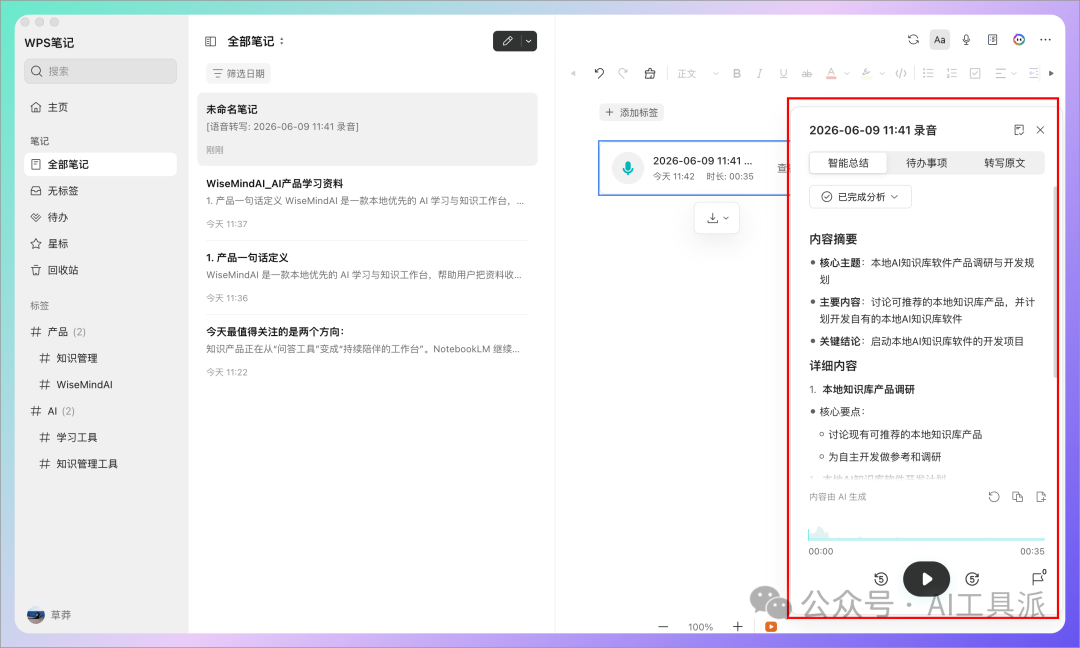Click the sync refresh icon
The image size is (1080, 648).
click(x=913, y=40)
